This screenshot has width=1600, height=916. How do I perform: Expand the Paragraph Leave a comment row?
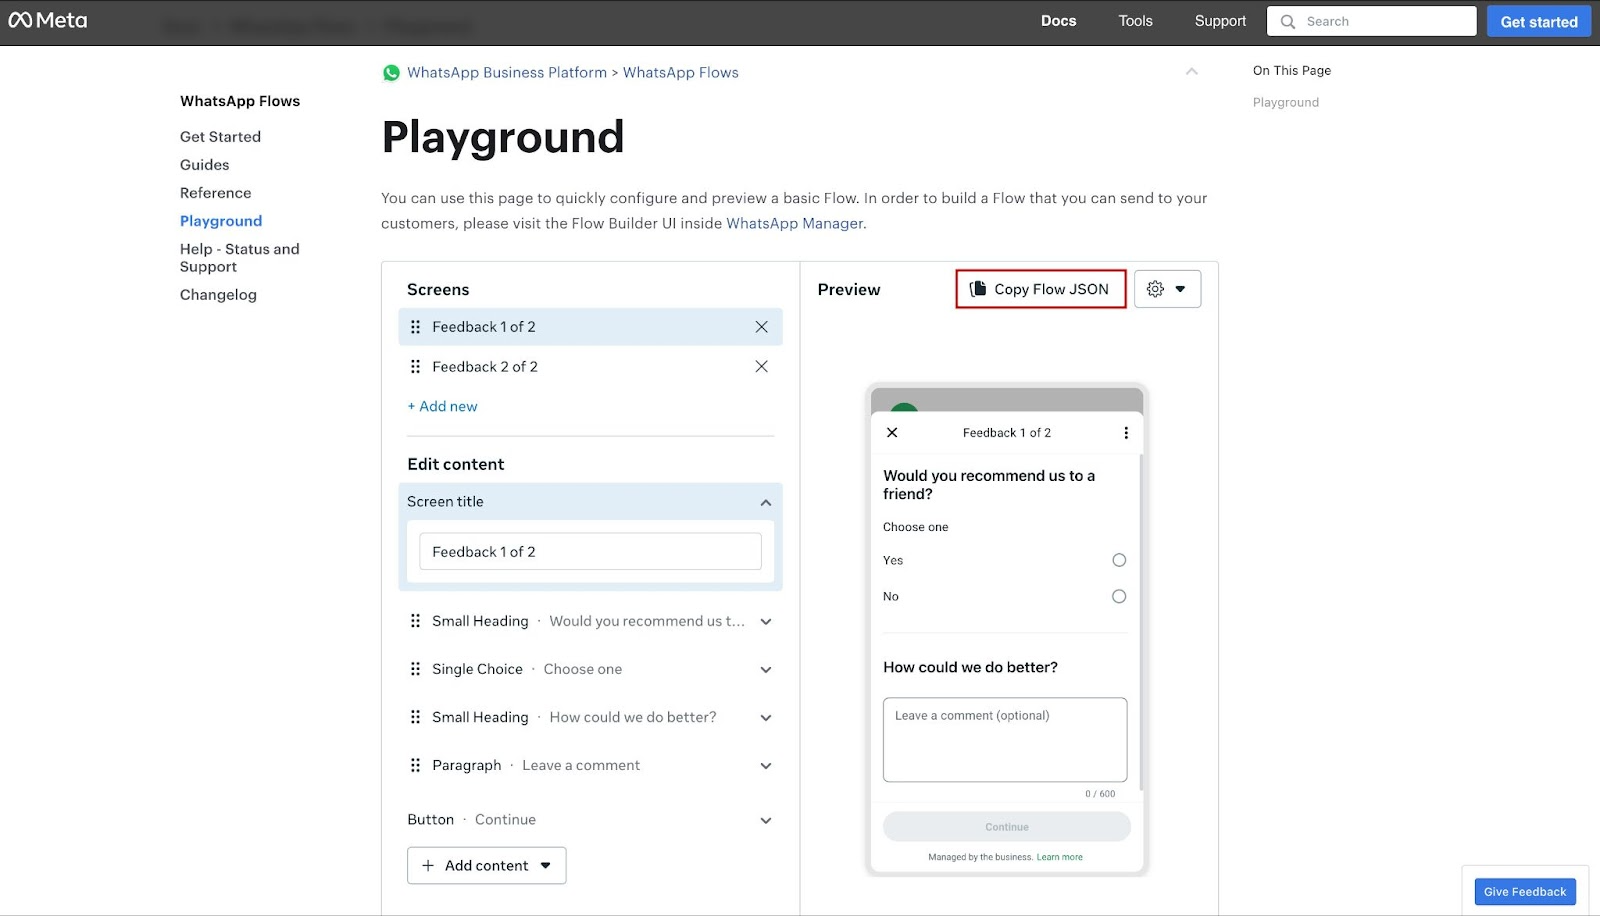coord(766,766)
